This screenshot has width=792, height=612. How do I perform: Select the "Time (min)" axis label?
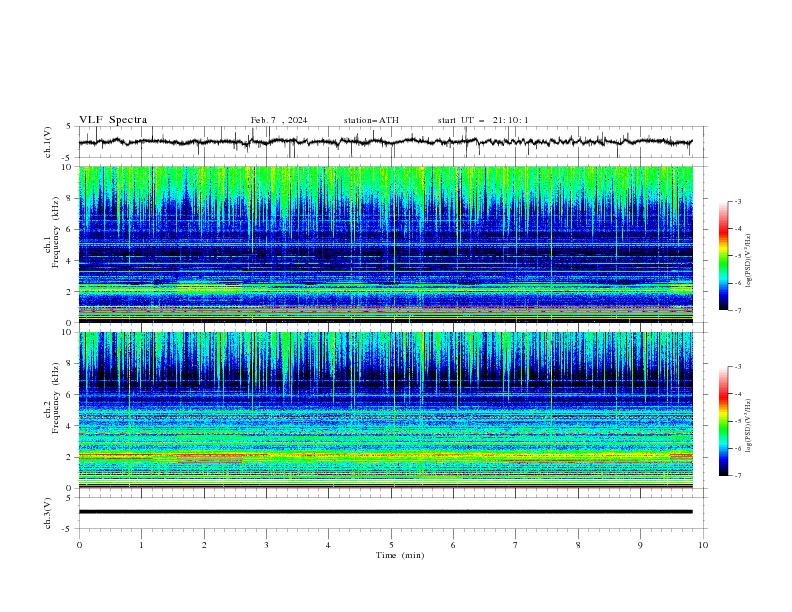[x=400, y=555]
